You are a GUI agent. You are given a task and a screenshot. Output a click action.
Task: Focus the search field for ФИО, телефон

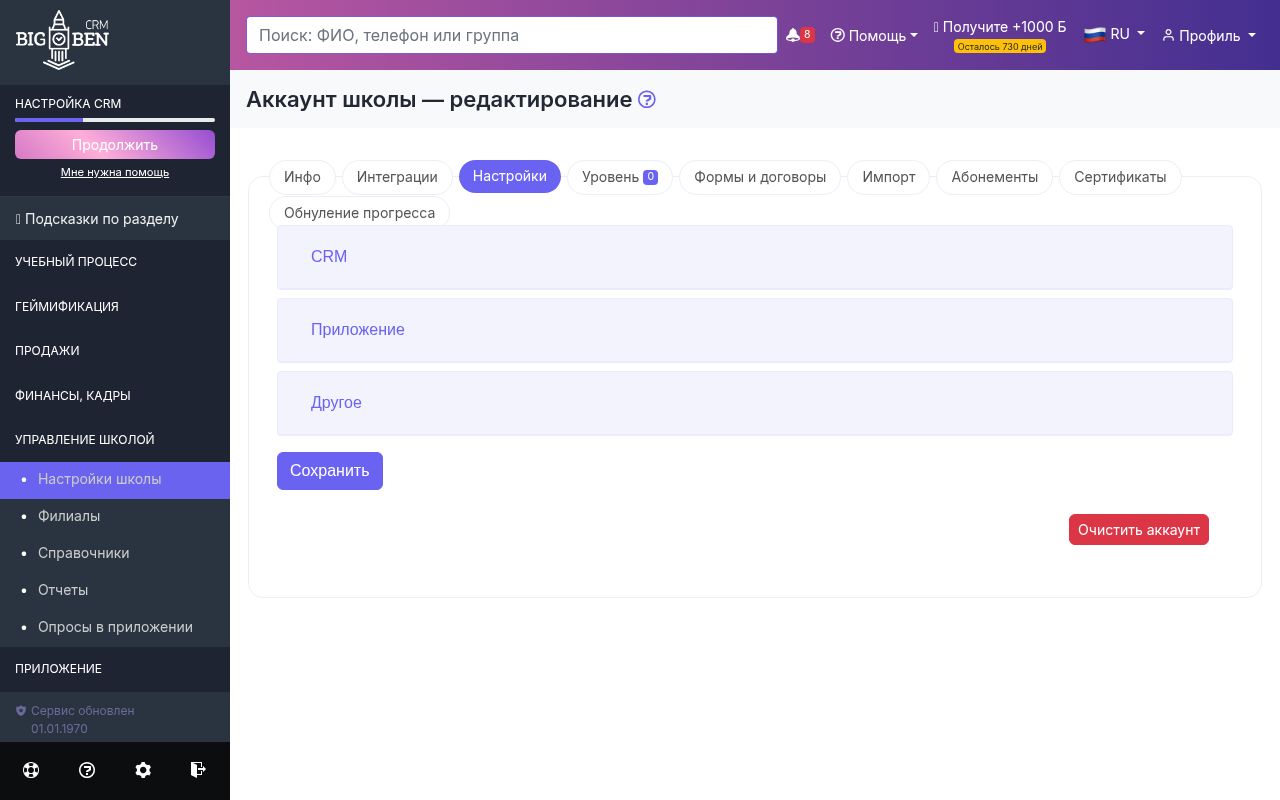pos(511,35)
